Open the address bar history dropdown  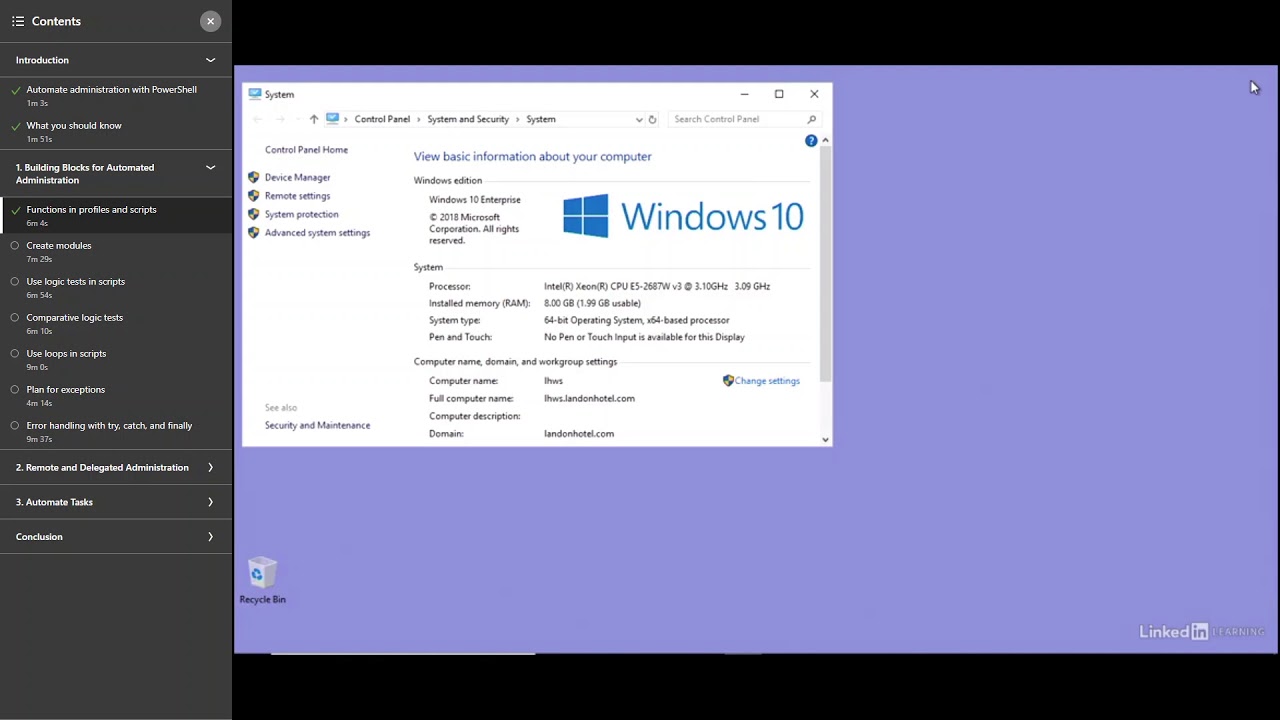[639, 119]
